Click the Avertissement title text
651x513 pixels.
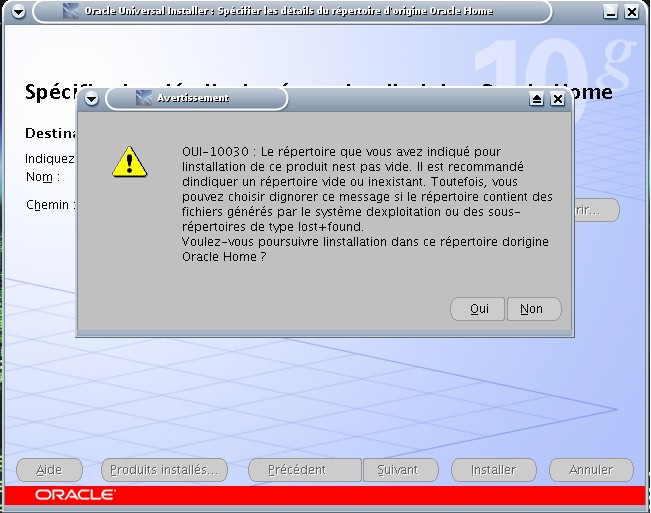(193, 98)
